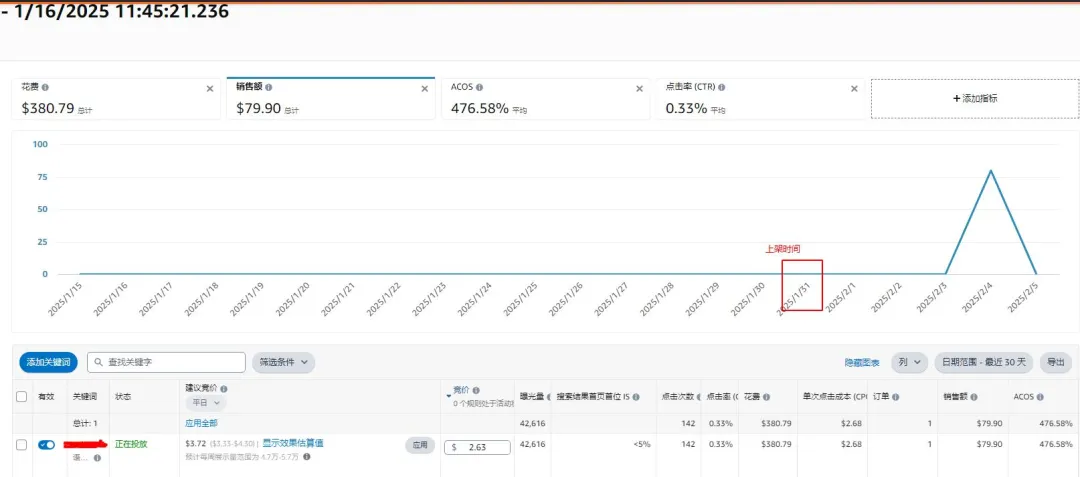Toggle the keyword's 有效 switch off

tap(46, 445)
